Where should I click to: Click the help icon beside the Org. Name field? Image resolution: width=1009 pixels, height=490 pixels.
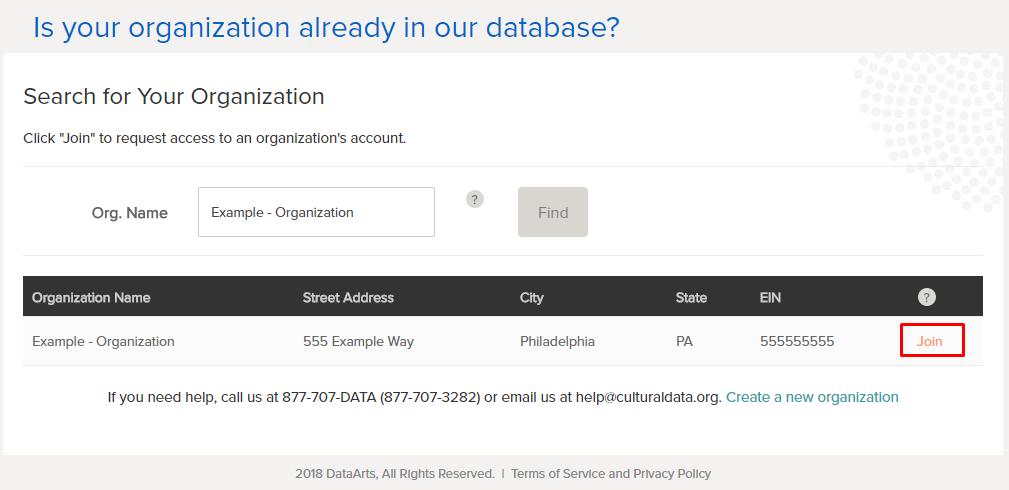pyautogui.click(x=475, y=199)
